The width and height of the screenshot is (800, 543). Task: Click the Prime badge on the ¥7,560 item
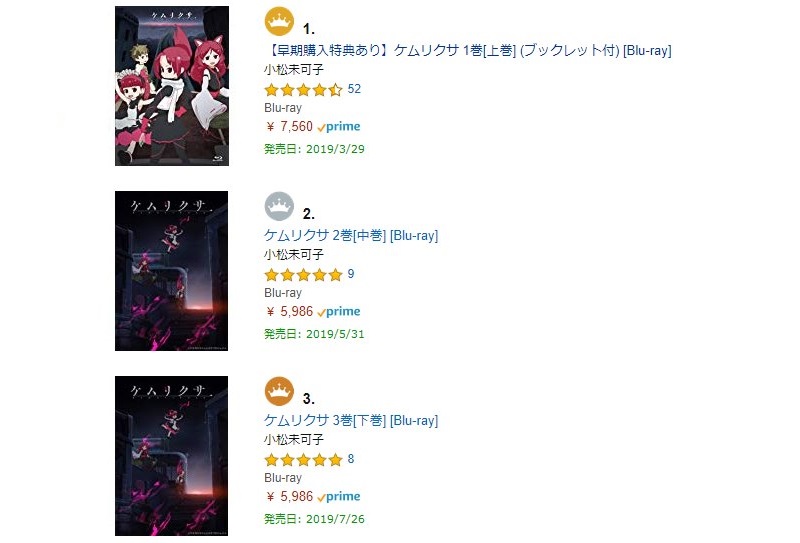coord(339,127)
